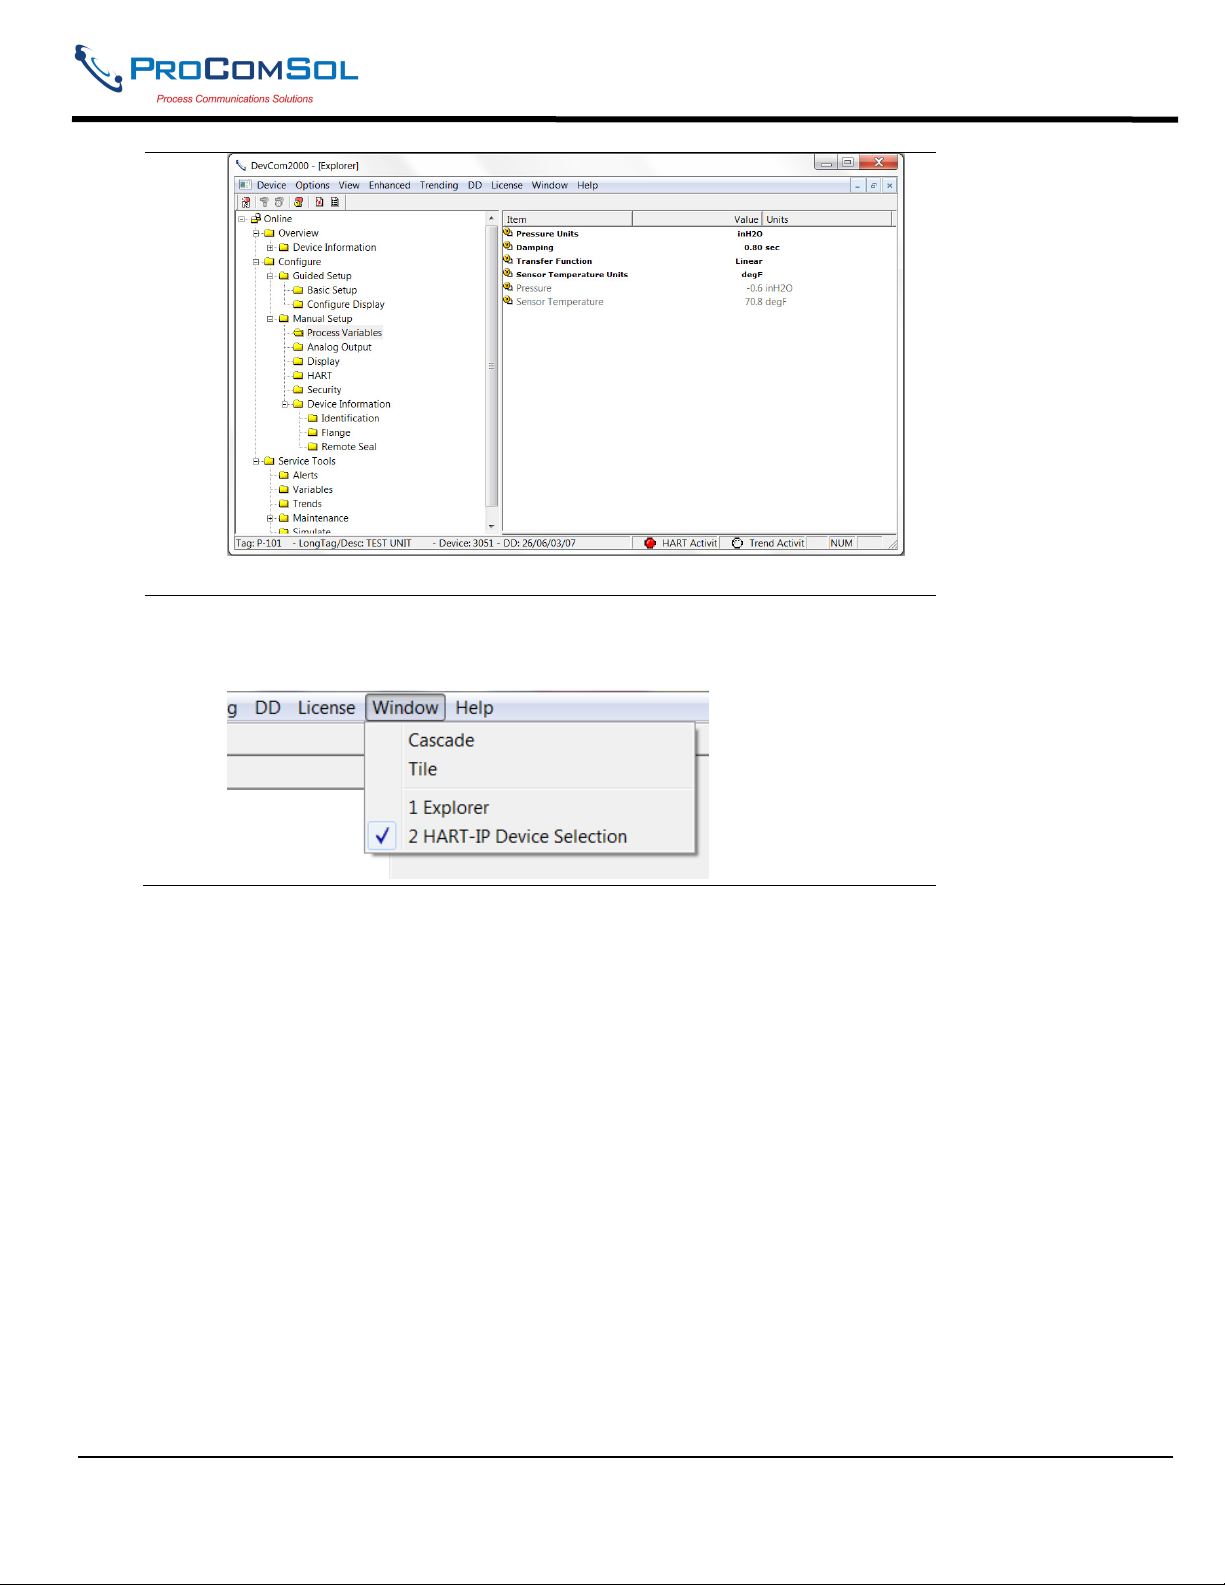Click the Online root network icon
This screenshot has height=1585, width=1225.
(x=256, y=218)
